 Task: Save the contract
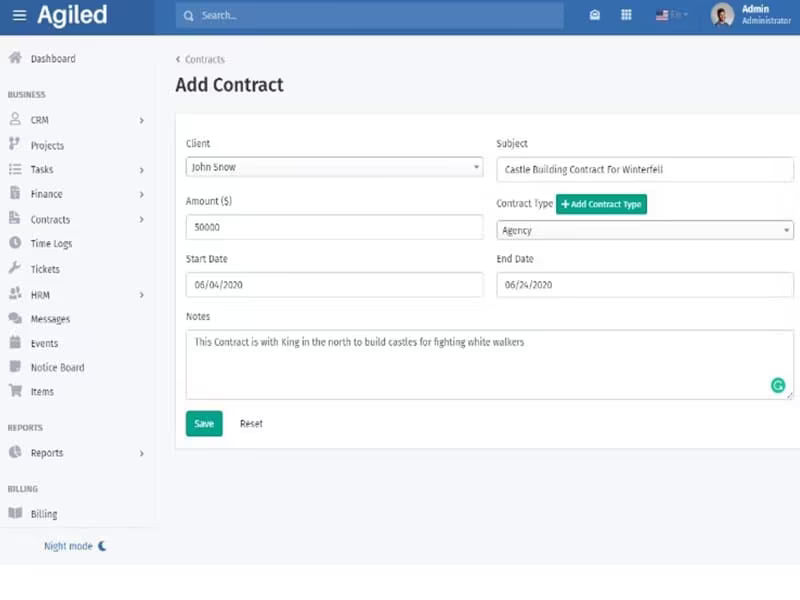204,423
